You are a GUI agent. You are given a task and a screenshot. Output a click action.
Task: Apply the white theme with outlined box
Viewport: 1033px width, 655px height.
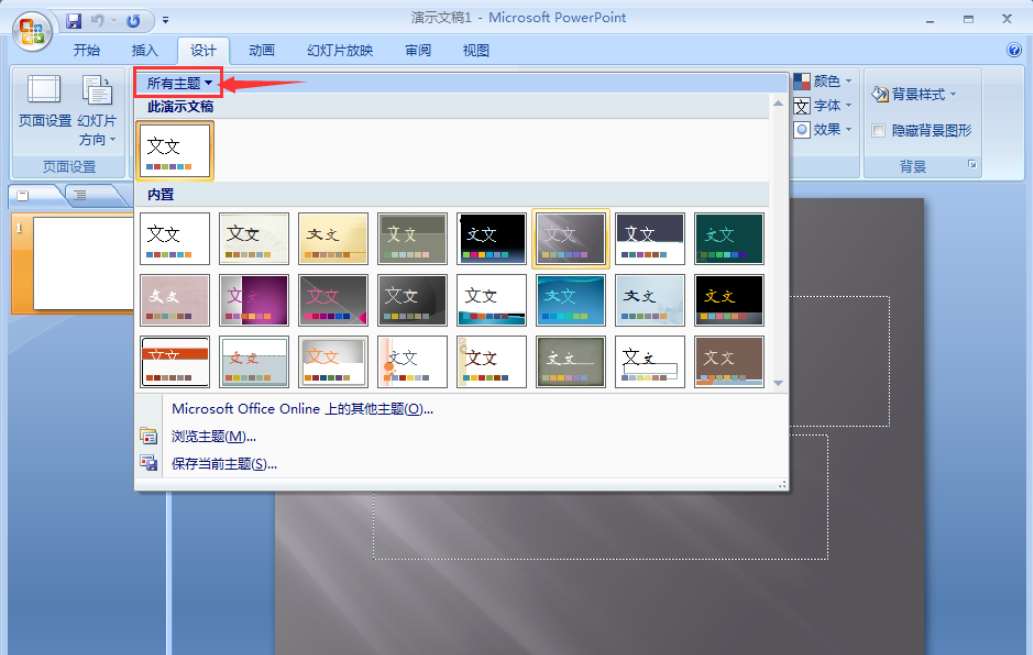tap(650, 362)
